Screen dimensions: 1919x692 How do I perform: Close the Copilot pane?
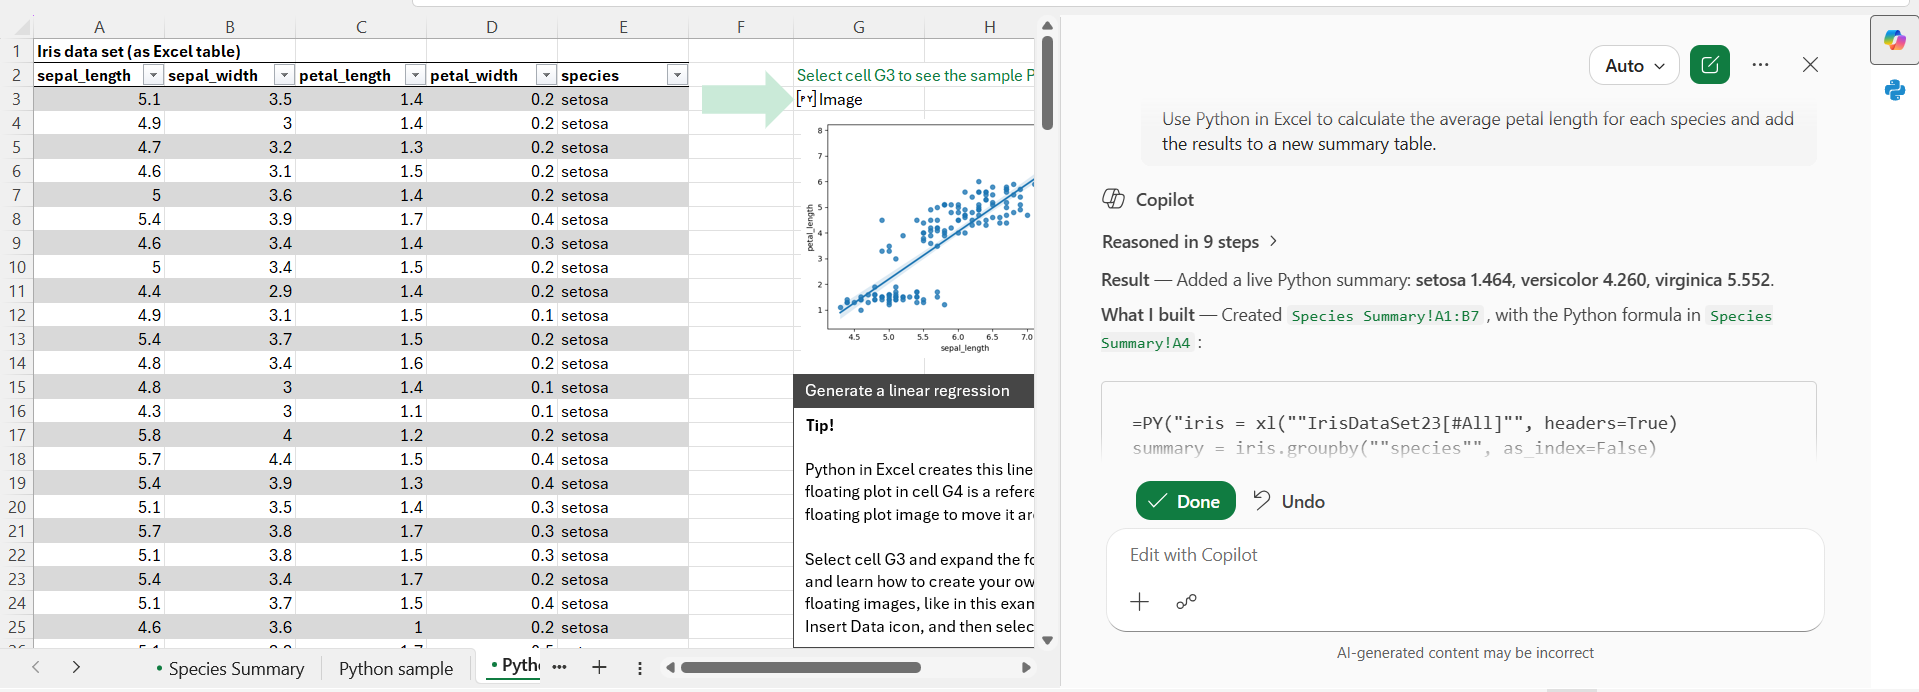point(1810,65)
